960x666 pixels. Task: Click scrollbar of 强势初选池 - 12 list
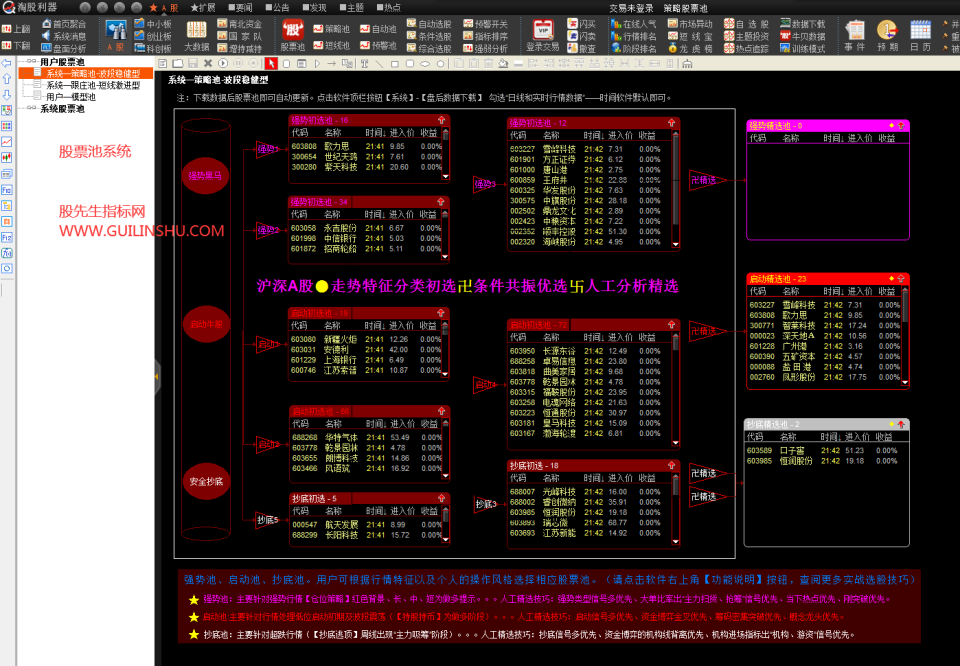pos(675,189)
